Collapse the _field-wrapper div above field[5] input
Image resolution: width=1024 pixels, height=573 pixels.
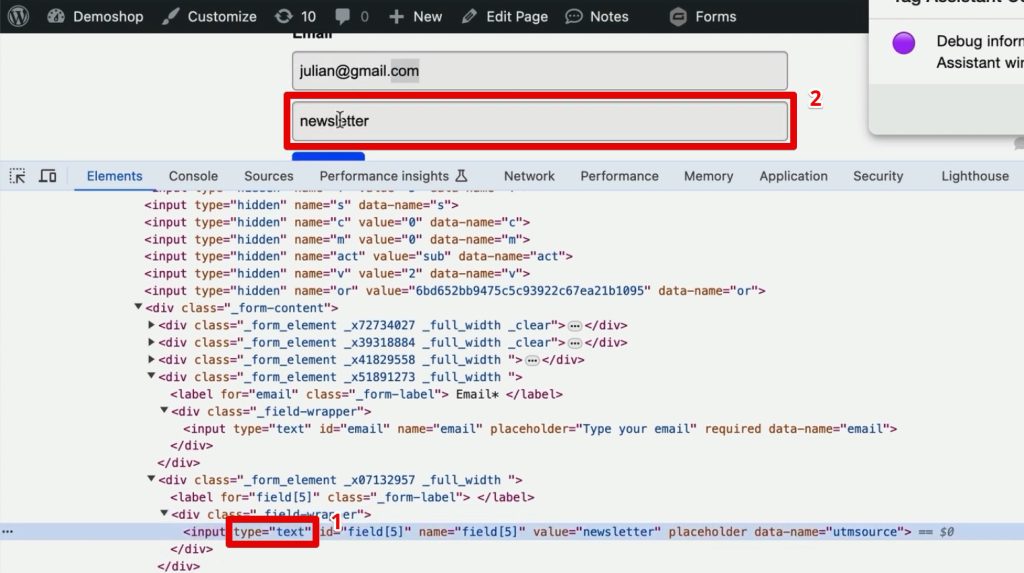coord(164,513)
